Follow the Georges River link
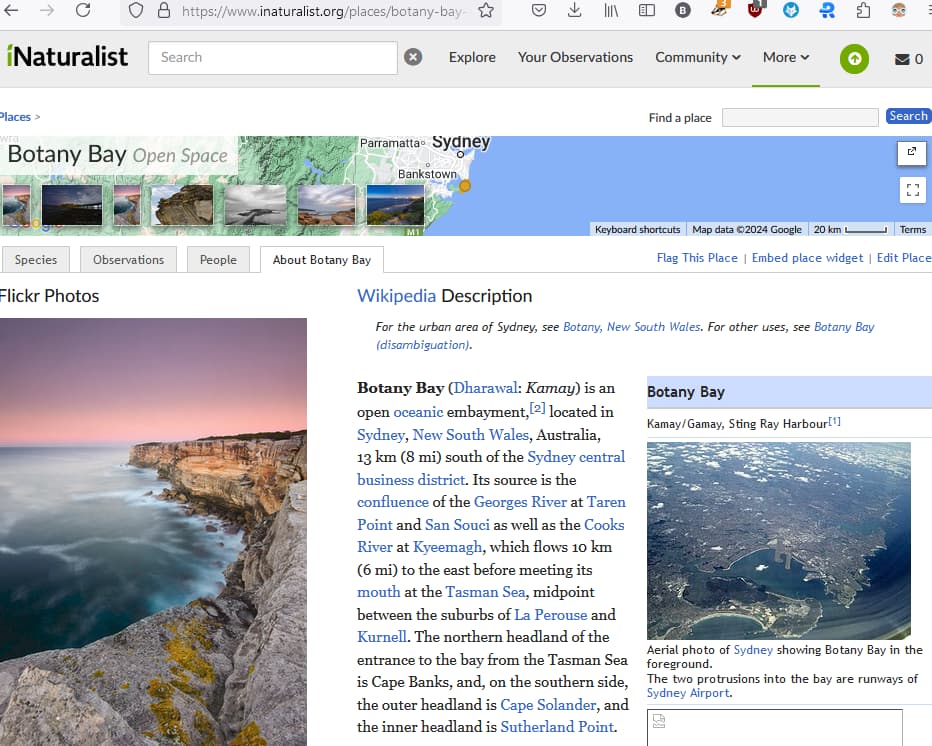Image resolution: width=932 pixels, height=746 pixels. (x=520, y=502)
